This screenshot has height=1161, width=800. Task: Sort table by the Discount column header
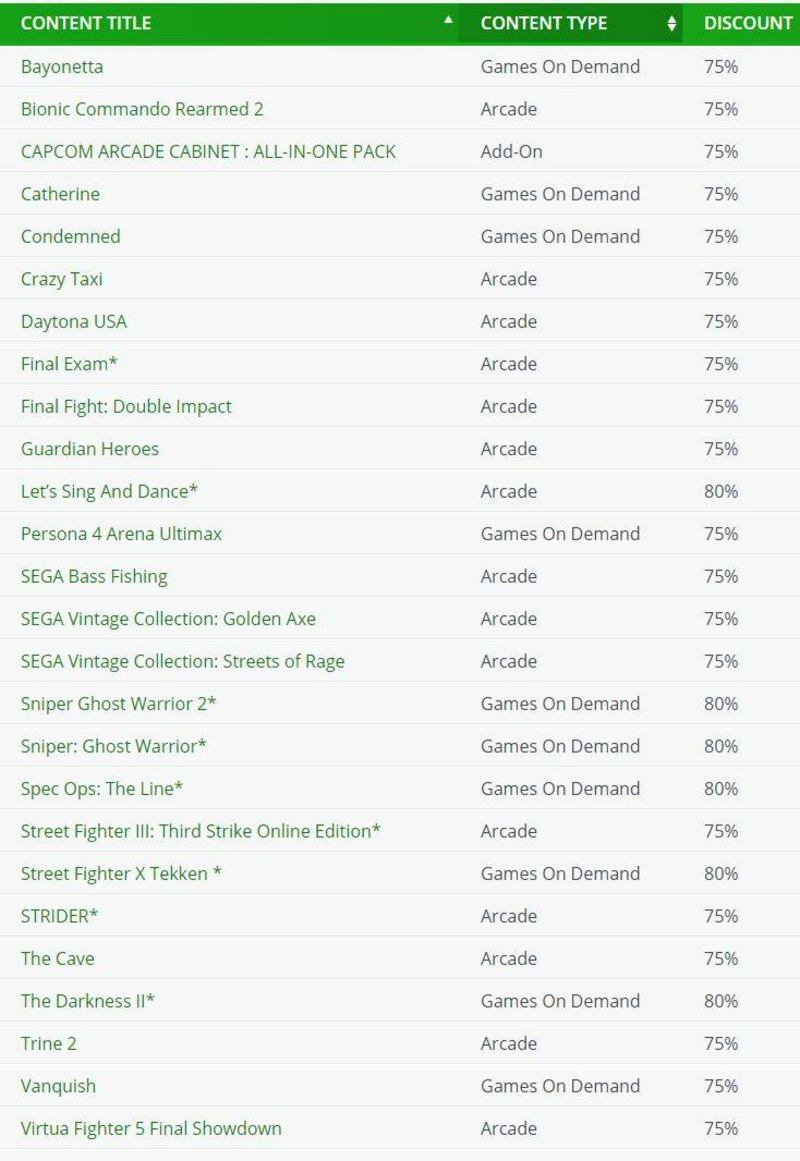click(747, 23)
